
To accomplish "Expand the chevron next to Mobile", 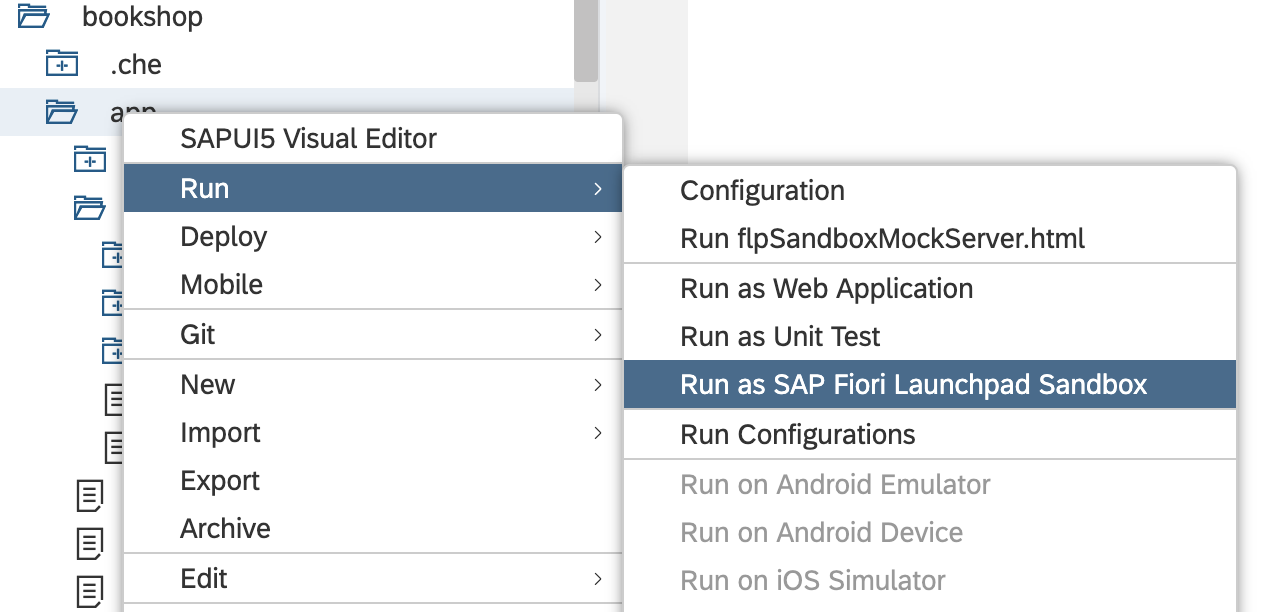I will click(597, 284).
